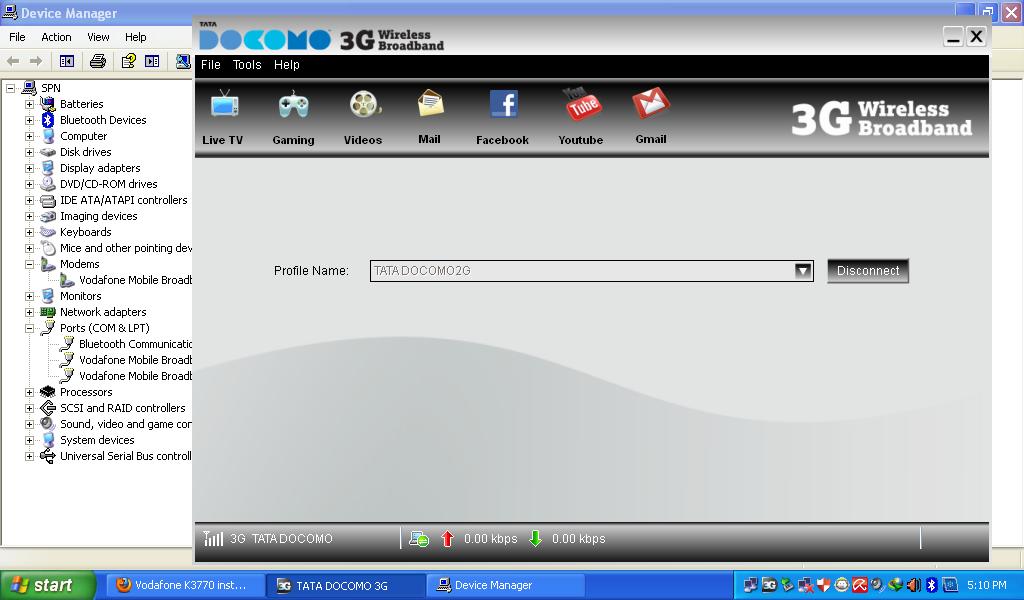Screen dimensions: 1024x600
Task: Open the Videos film reel icon
Action: pos(364,106)
